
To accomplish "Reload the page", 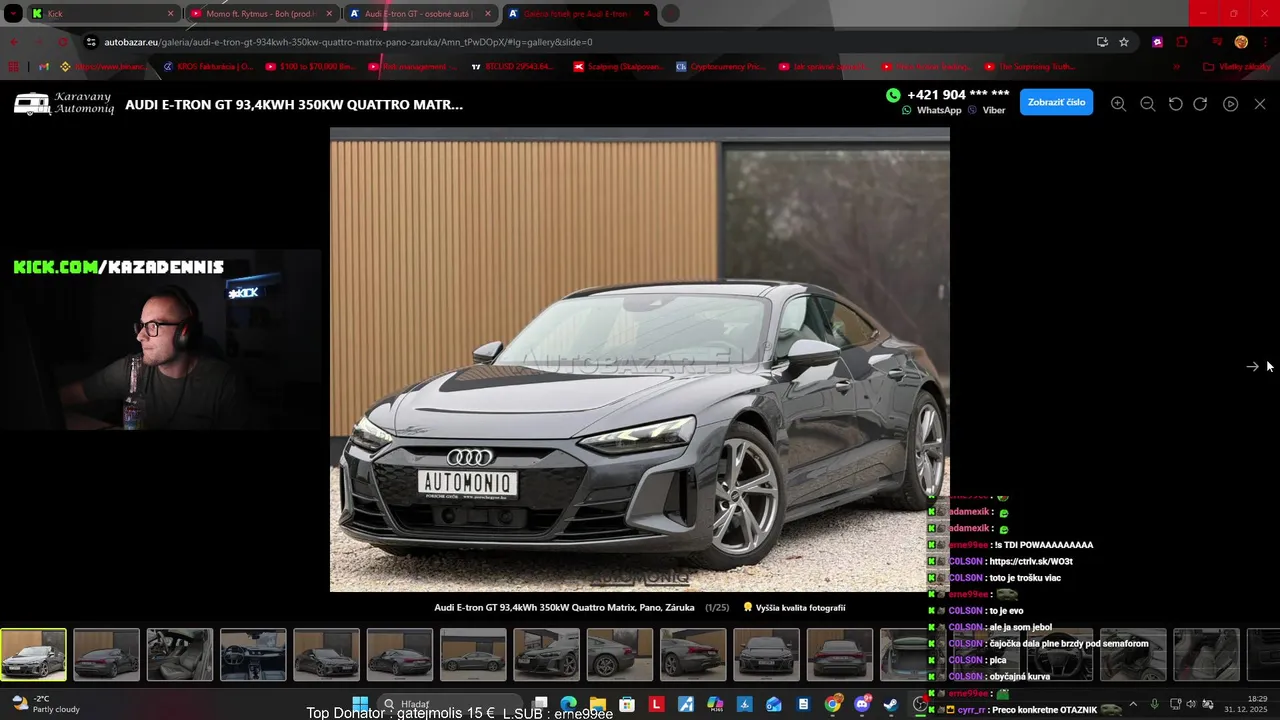I will coord(63,42).
